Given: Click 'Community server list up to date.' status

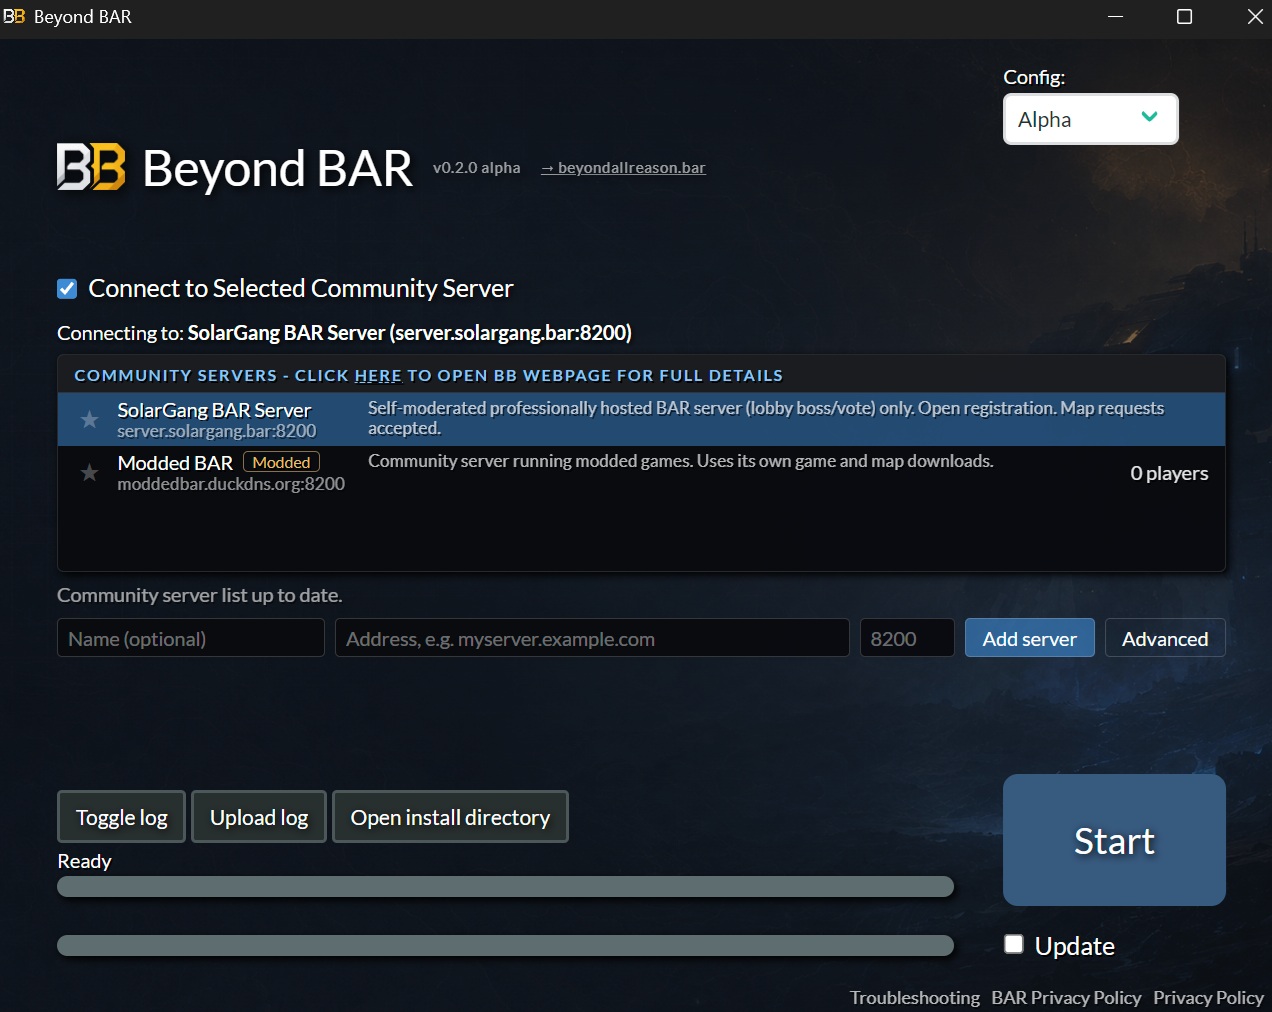Looking at the screenshot, I should coord(200,595).
